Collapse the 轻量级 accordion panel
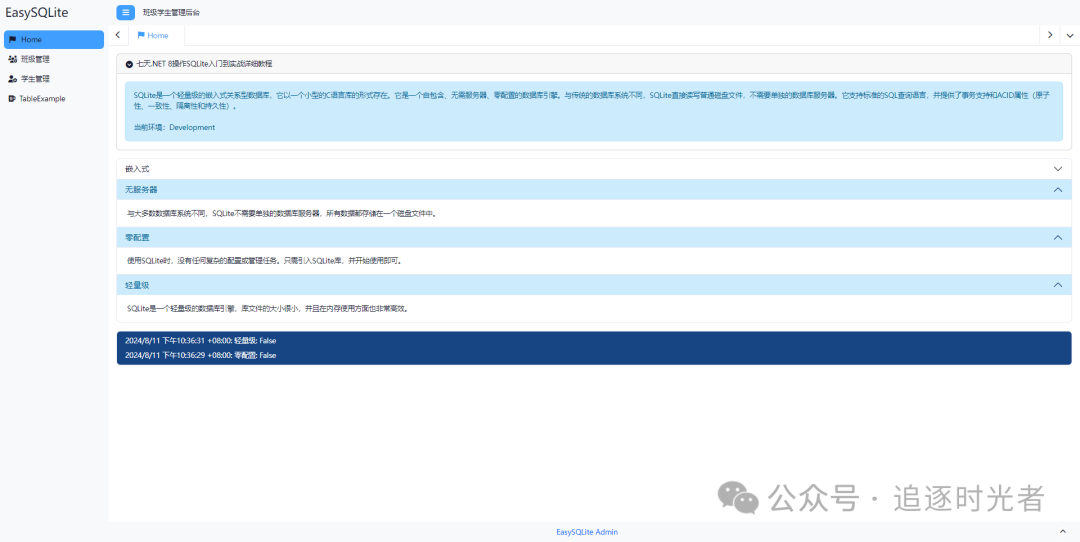The width and height of the screenshot is (1080, 542). (x=1058, y=285)
